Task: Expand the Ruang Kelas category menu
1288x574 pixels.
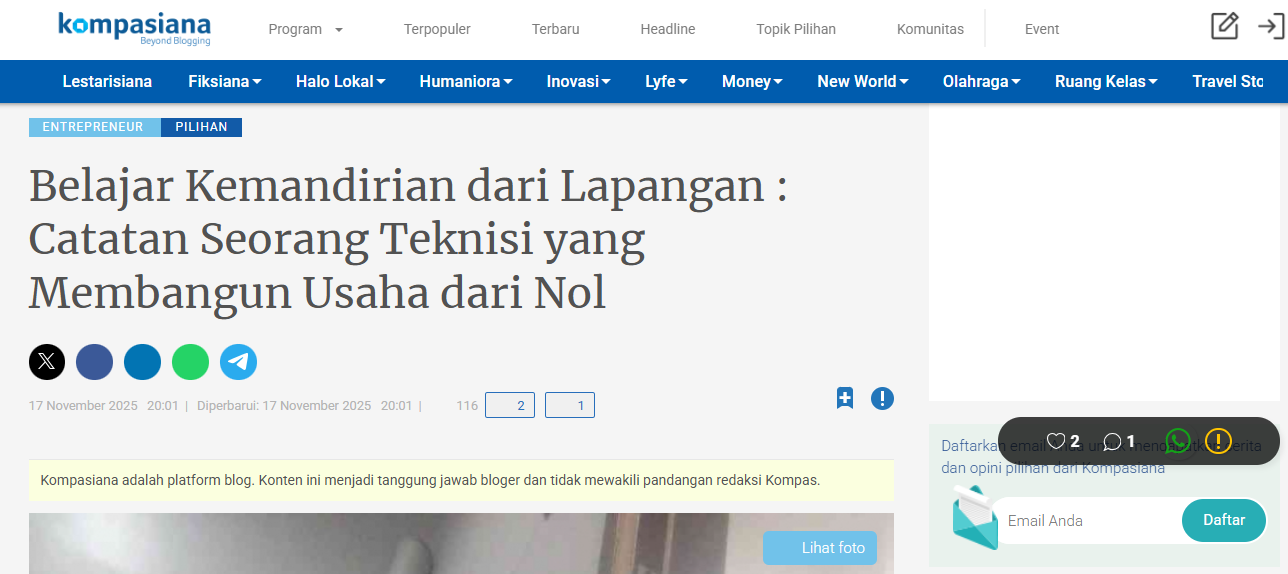Action: (1106, 82)
